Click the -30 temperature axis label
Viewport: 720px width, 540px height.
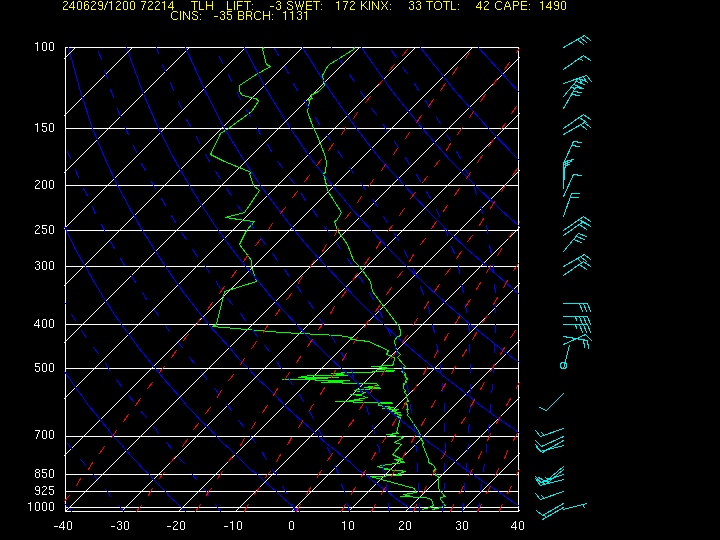point(120,526)
